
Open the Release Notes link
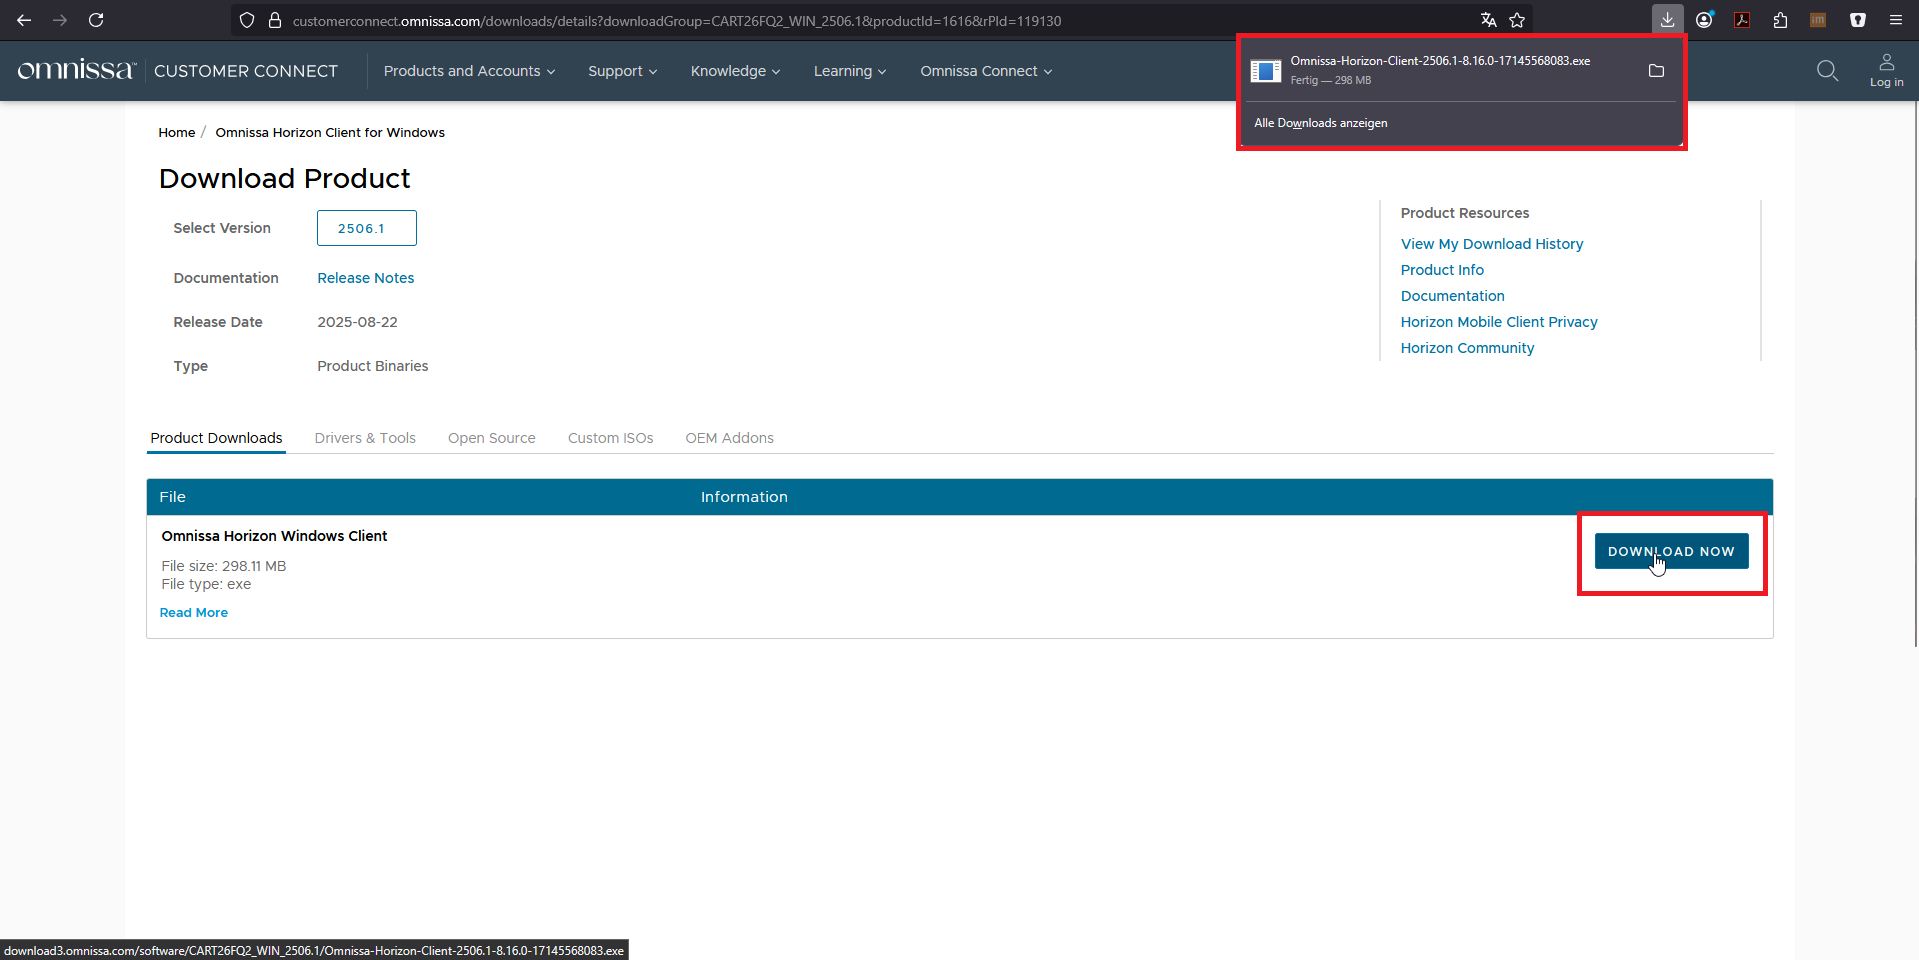click(x=365, y=278)
